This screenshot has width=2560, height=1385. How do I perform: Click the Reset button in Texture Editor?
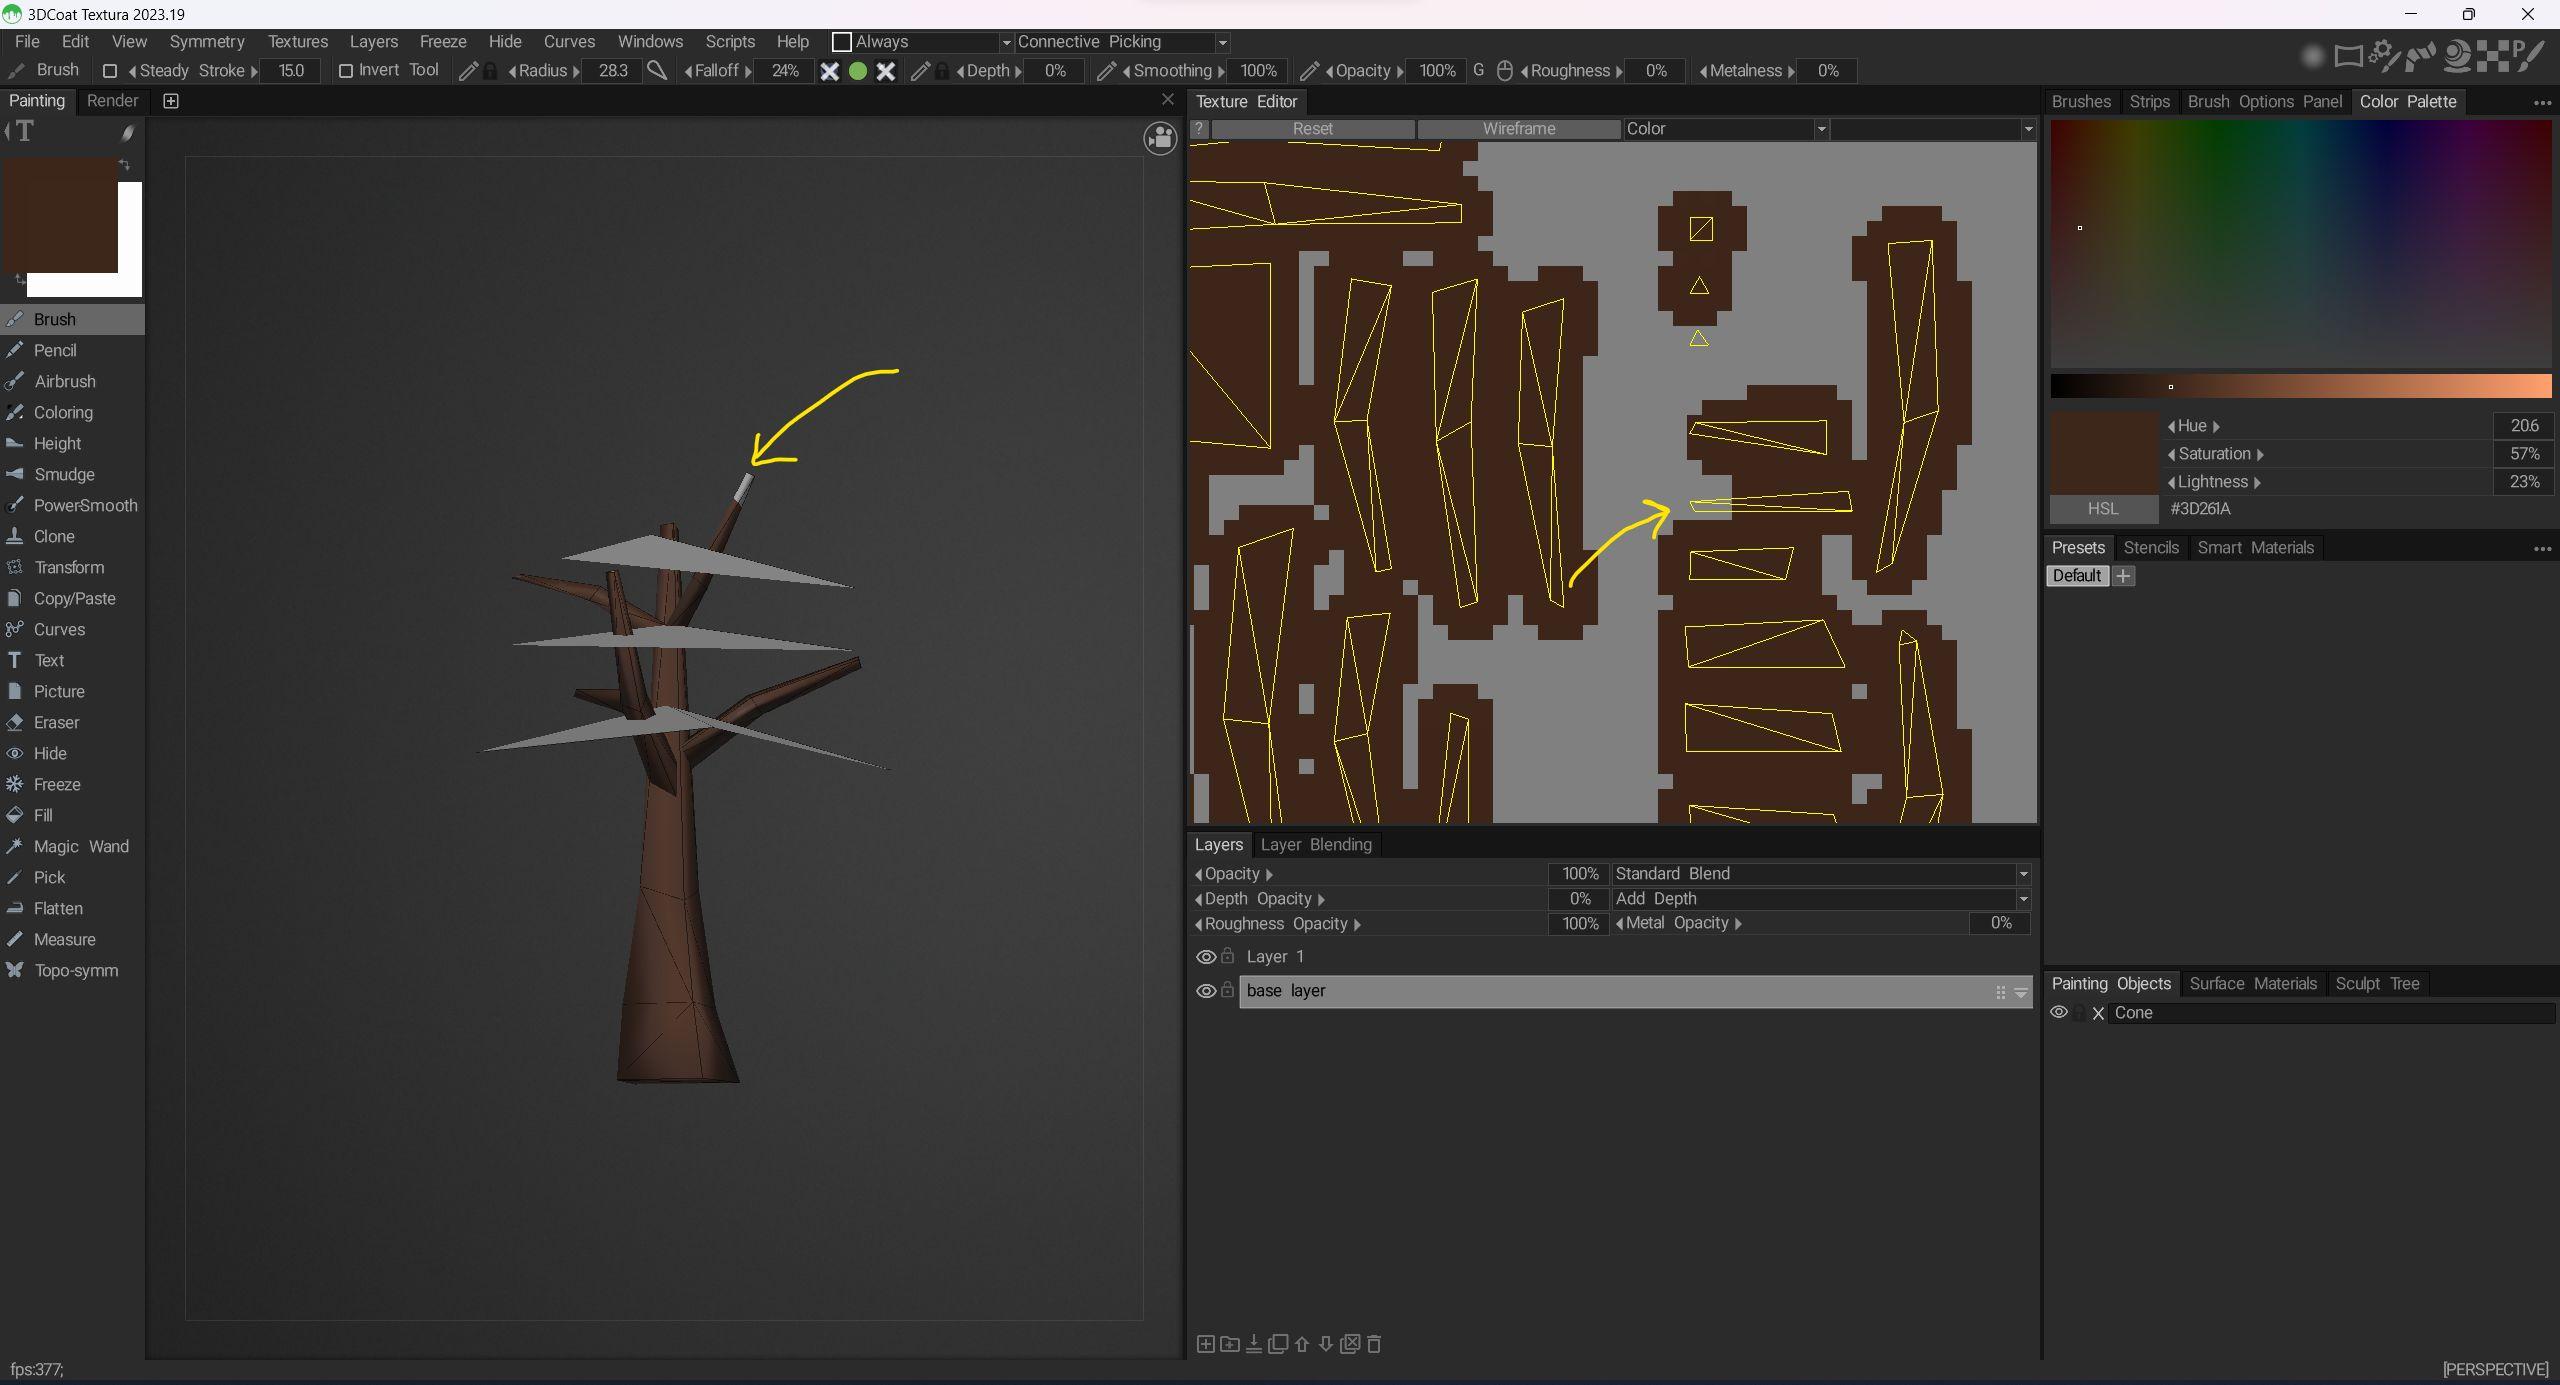(x=1312, y=129)
